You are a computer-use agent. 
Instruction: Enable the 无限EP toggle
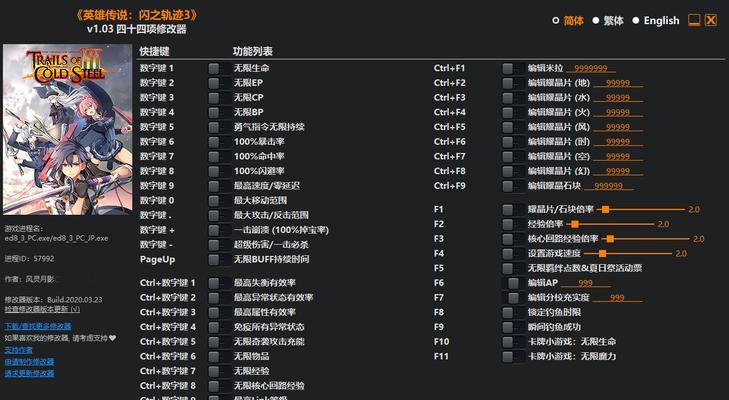[x=219, y=83]
